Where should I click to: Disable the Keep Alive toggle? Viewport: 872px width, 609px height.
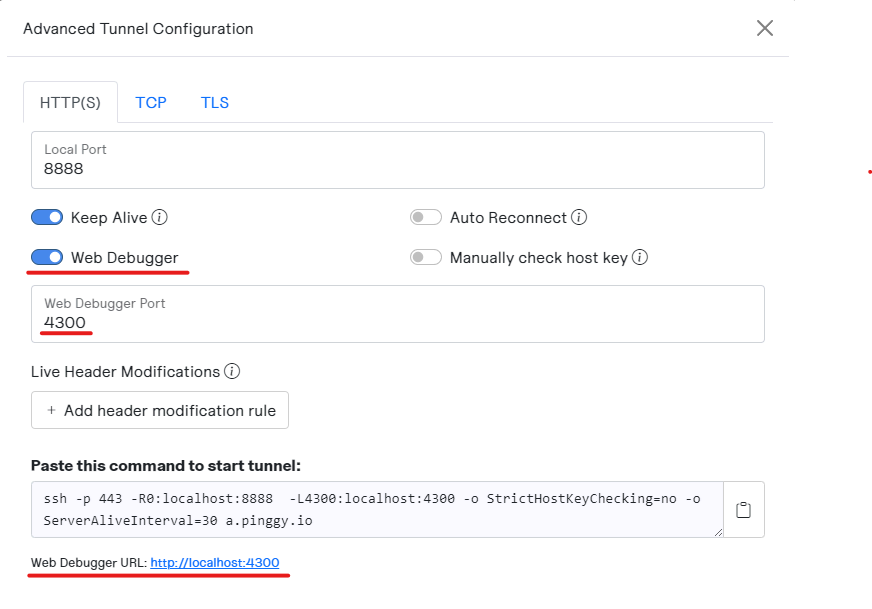47,217
